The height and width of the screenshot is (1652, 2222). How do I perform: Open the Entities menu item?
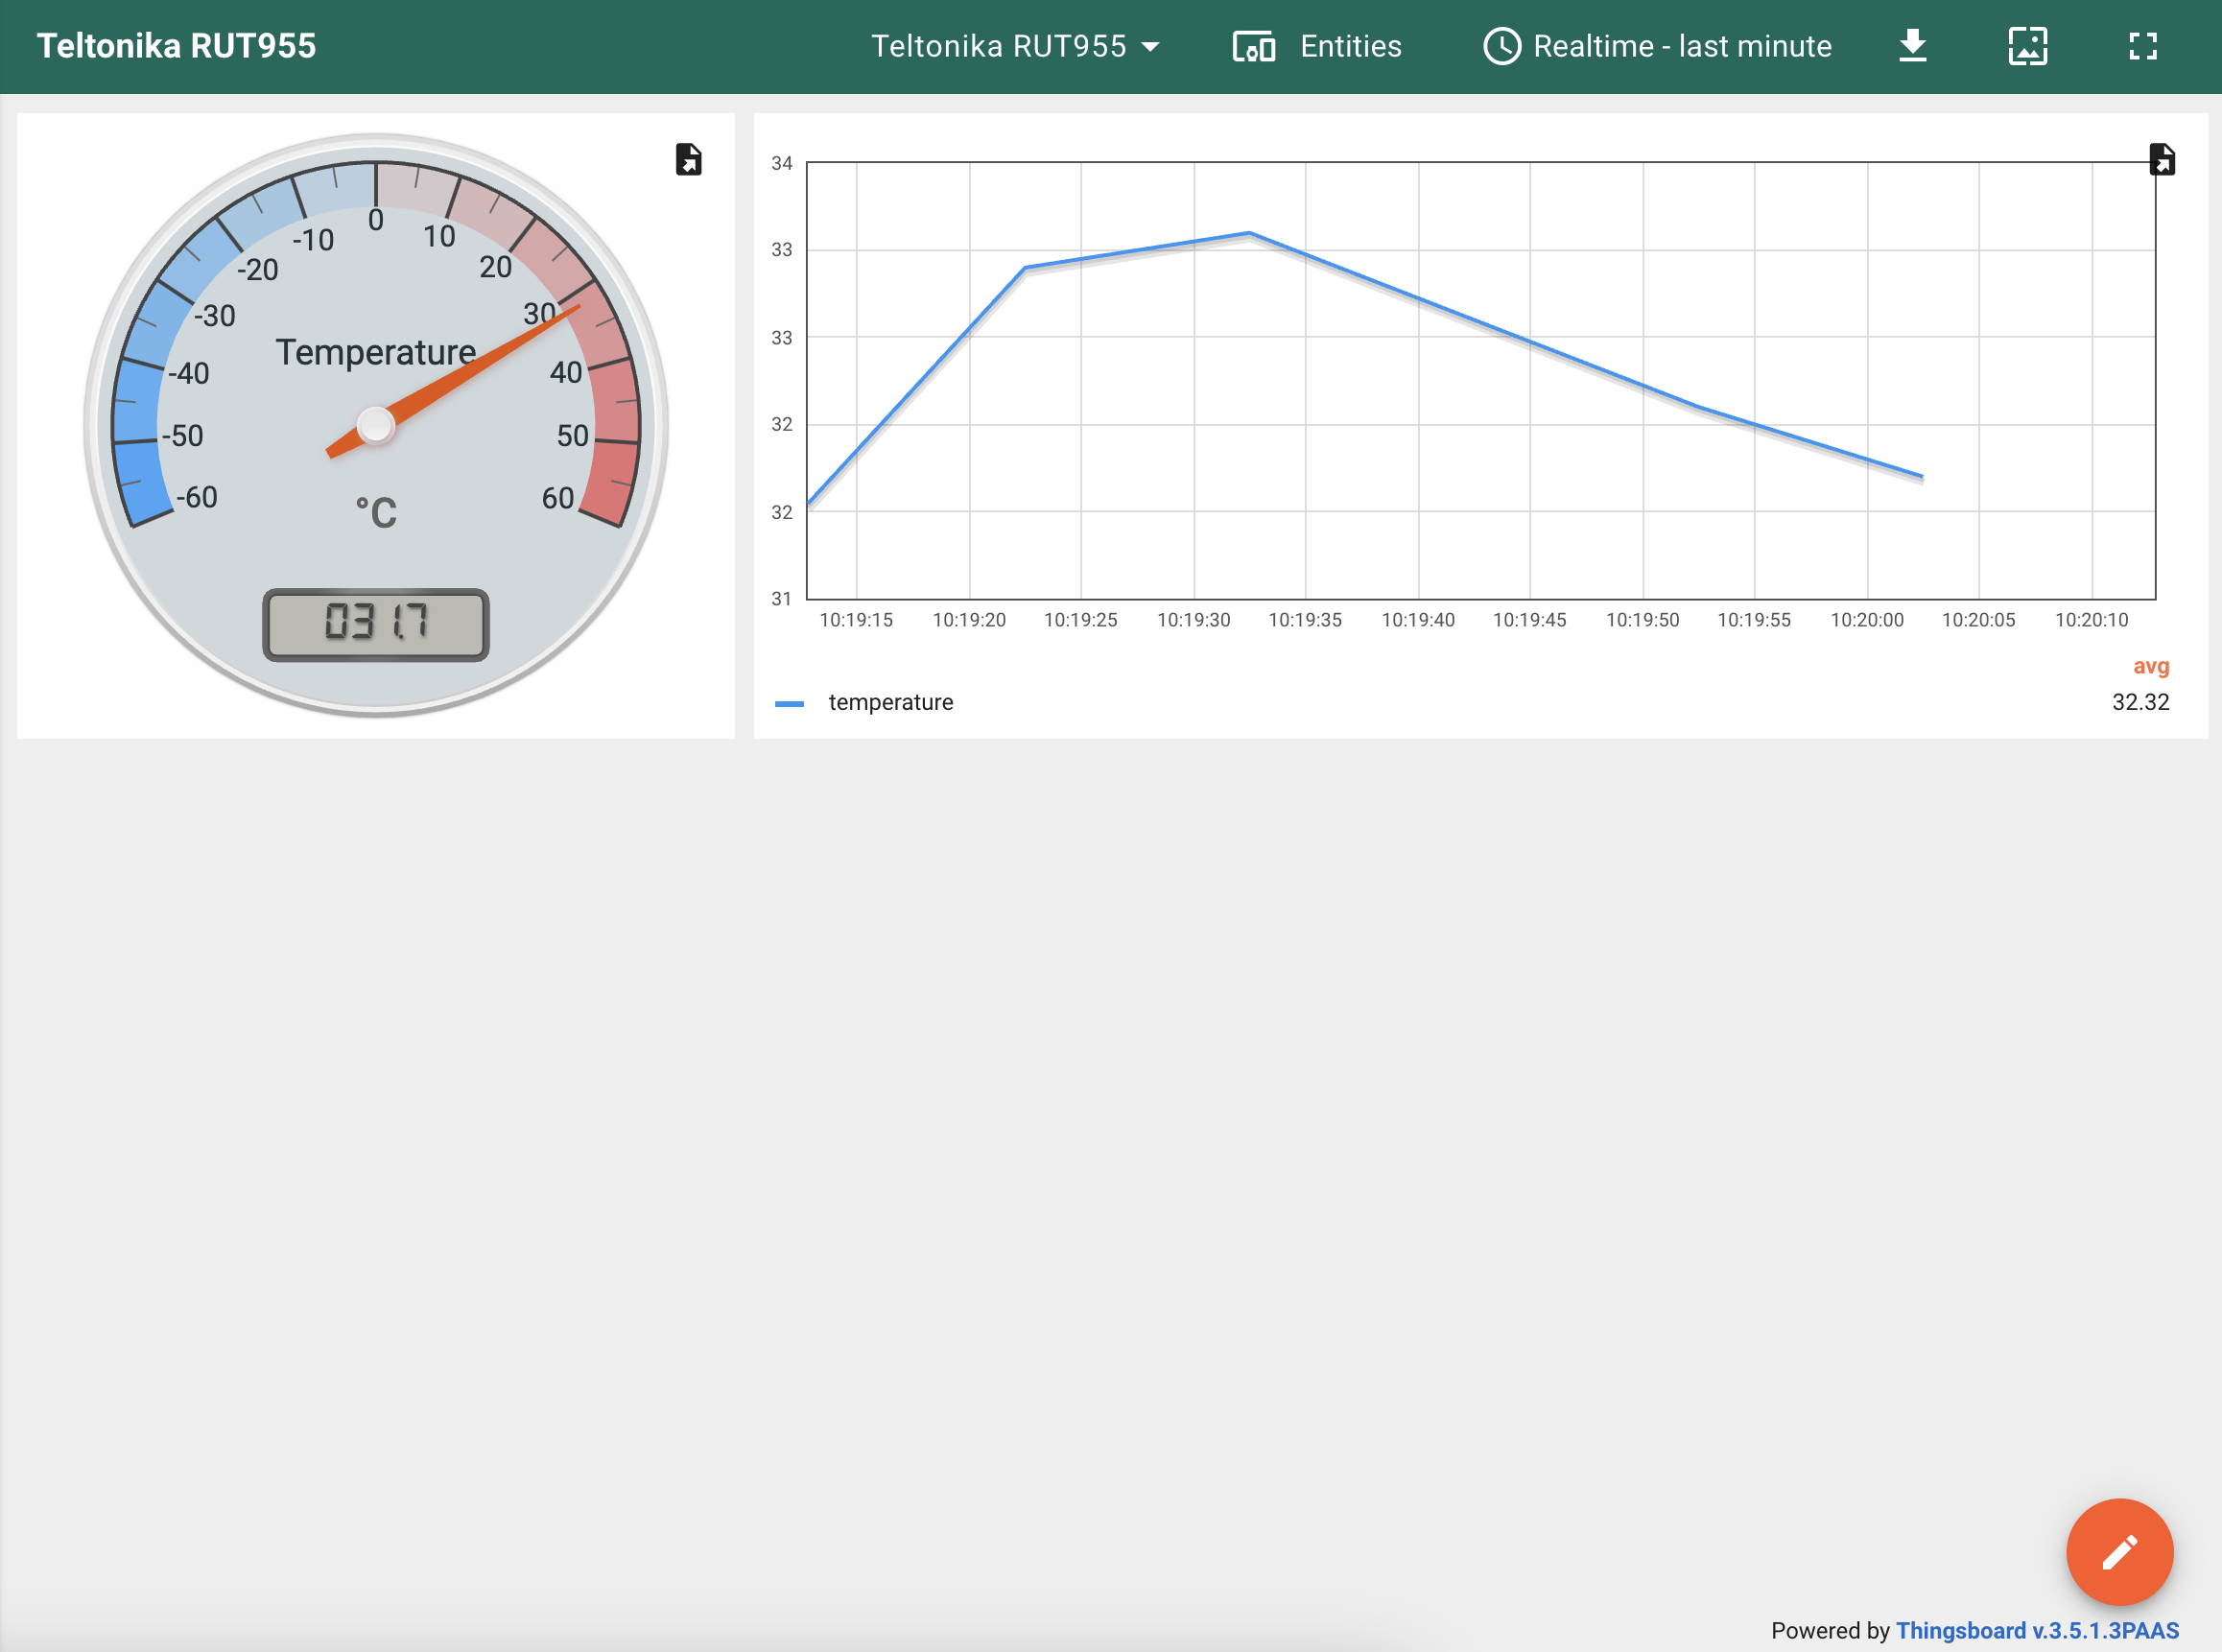click(1350, 46)
